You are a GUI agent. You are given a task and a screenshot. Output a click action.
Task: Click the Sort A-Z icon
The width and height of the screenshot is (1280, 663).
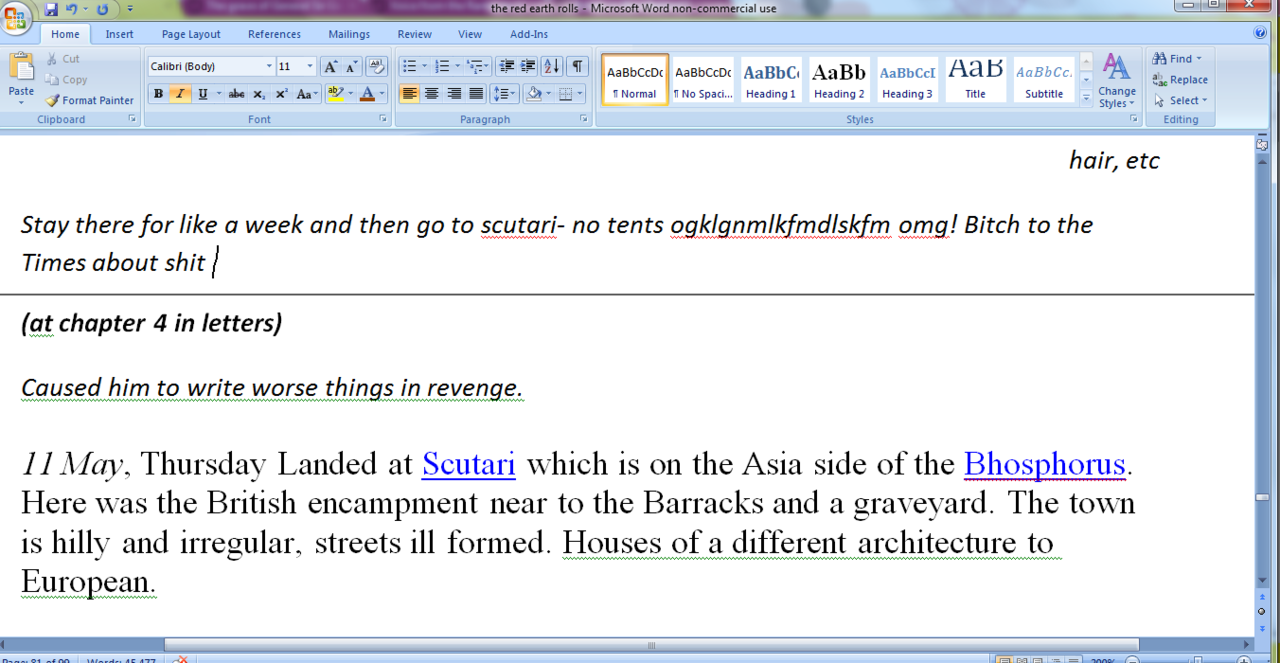551,67
